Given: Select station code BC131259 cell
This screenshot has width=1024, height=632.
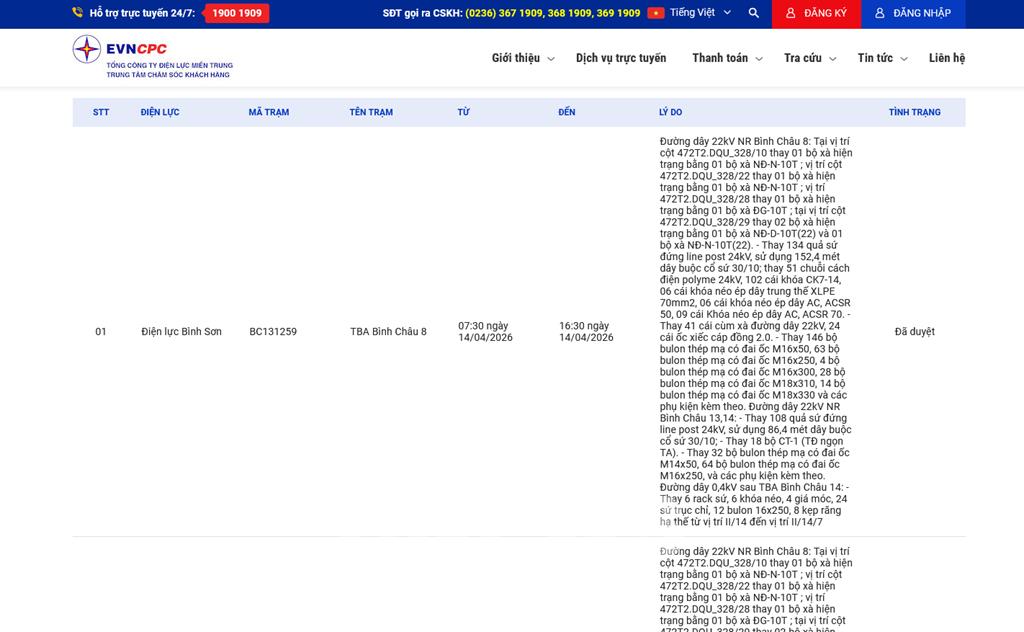Looking at the screenshot, I should (x=273, y=332).
